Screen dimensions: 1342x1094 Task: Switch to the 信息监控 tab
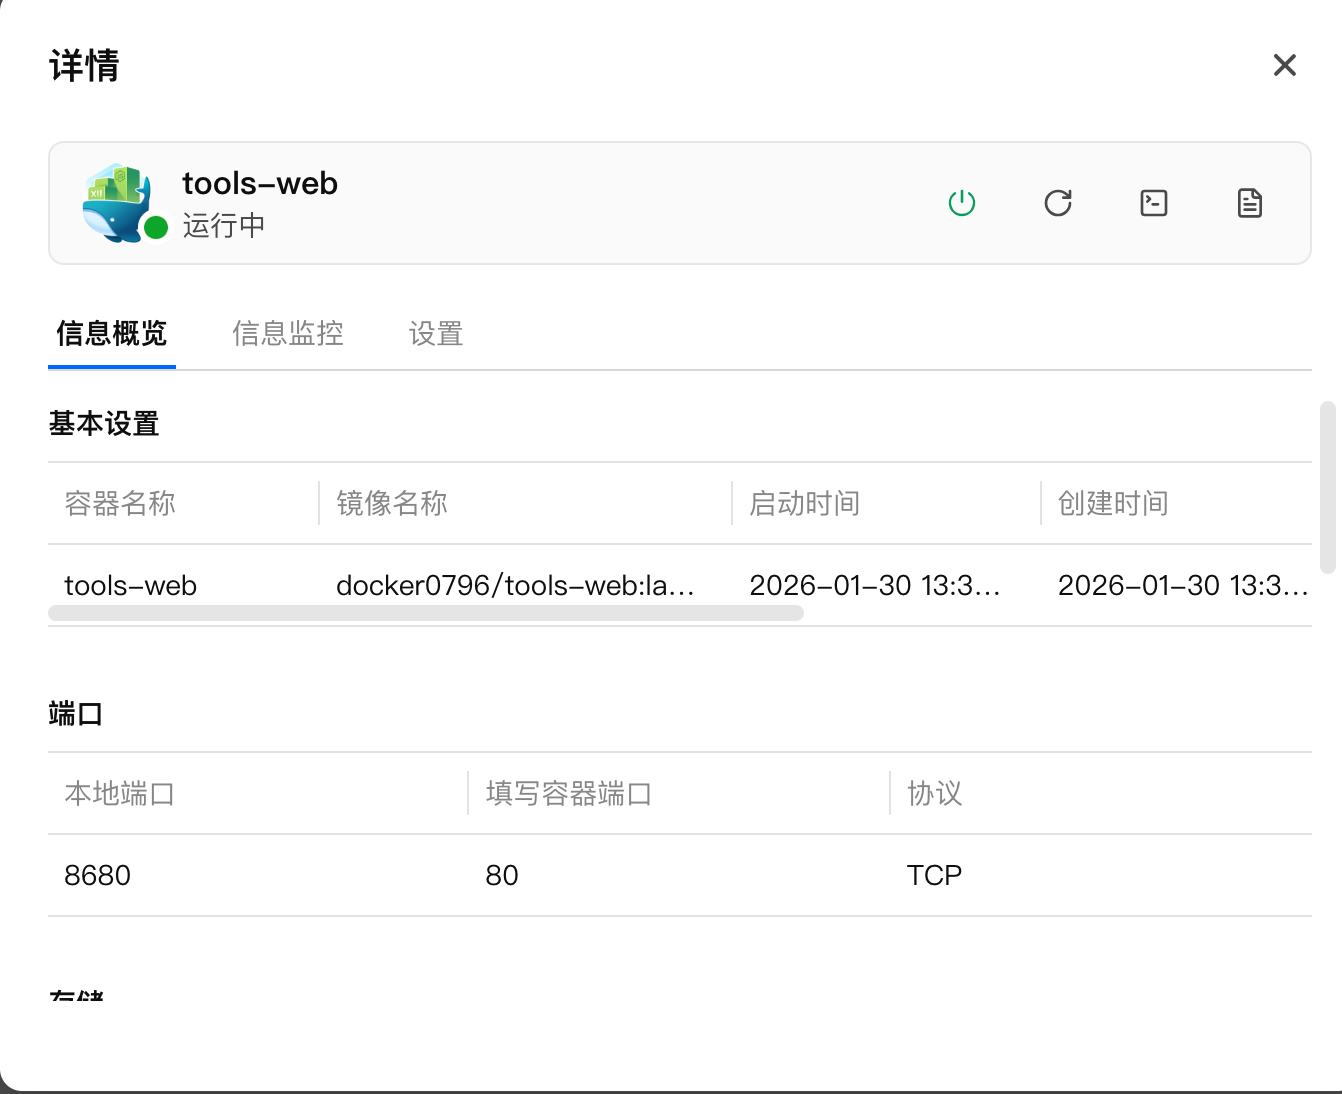point(287,333)
